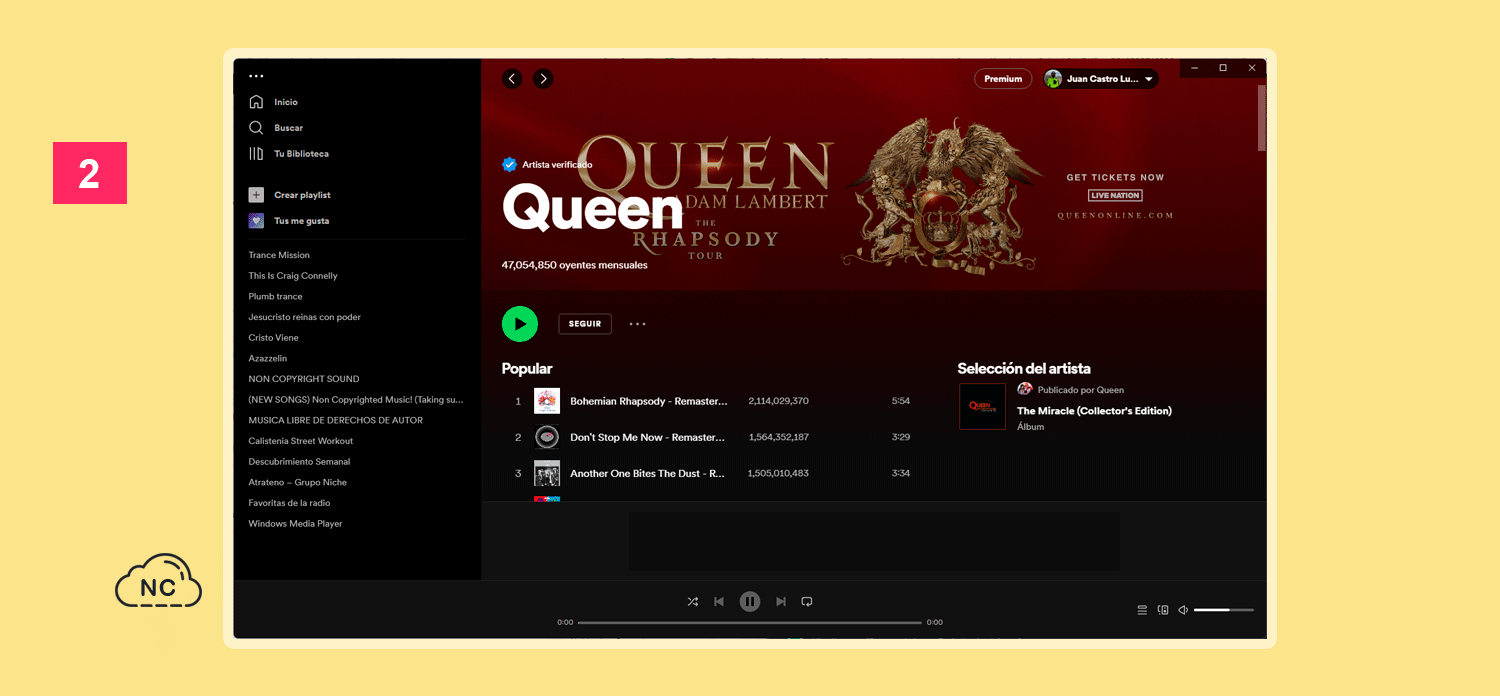Click the Buscar magnifier icon
1500x696 pixels.
point(256,128)
